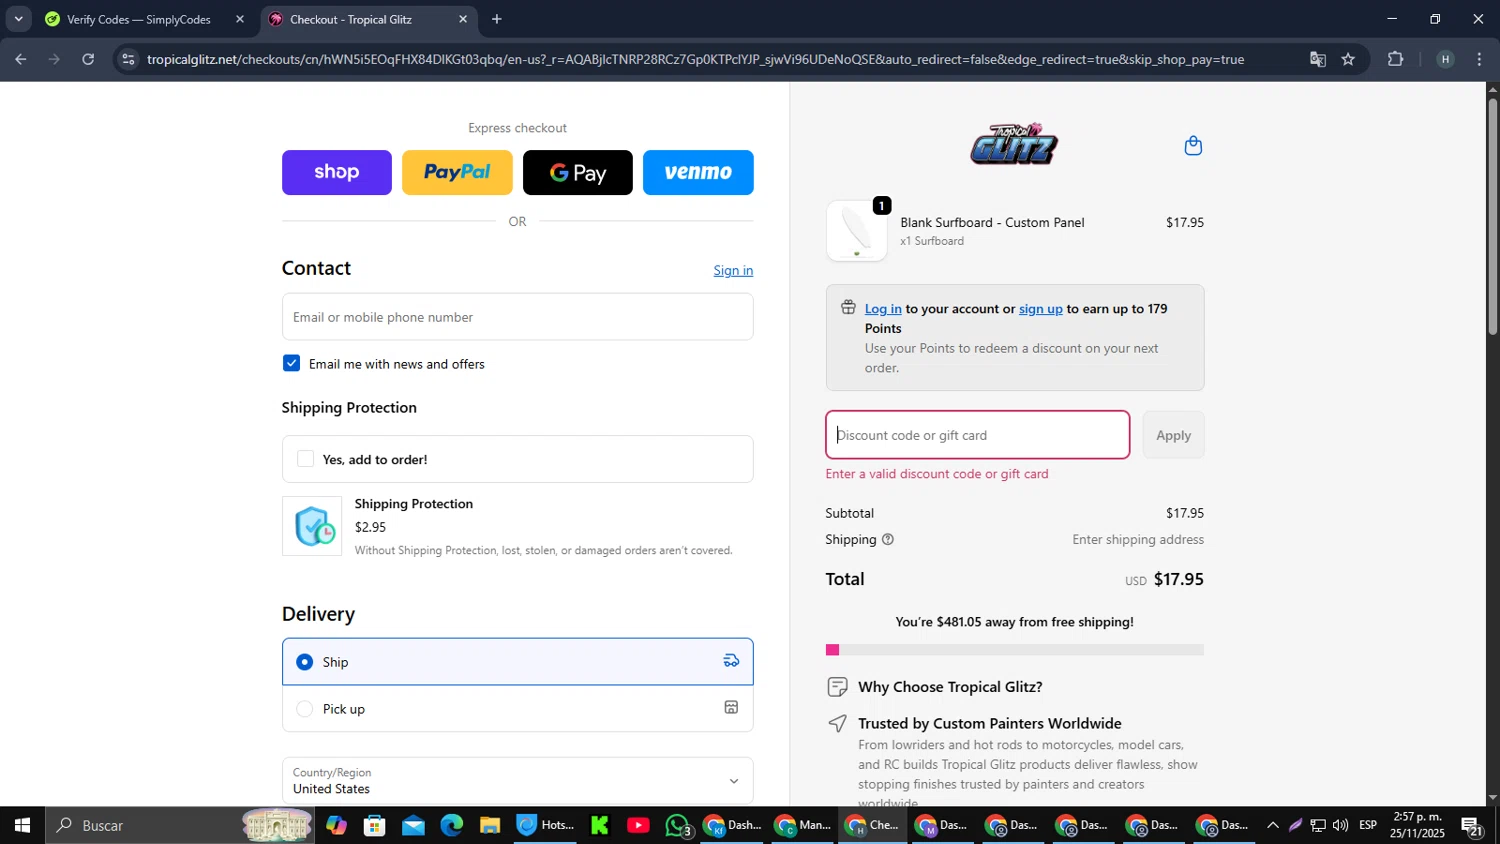This screenshot has height=844, width=1500.
Task: Click the free shipping progress bar
Action: click(x=1015, y=650)
